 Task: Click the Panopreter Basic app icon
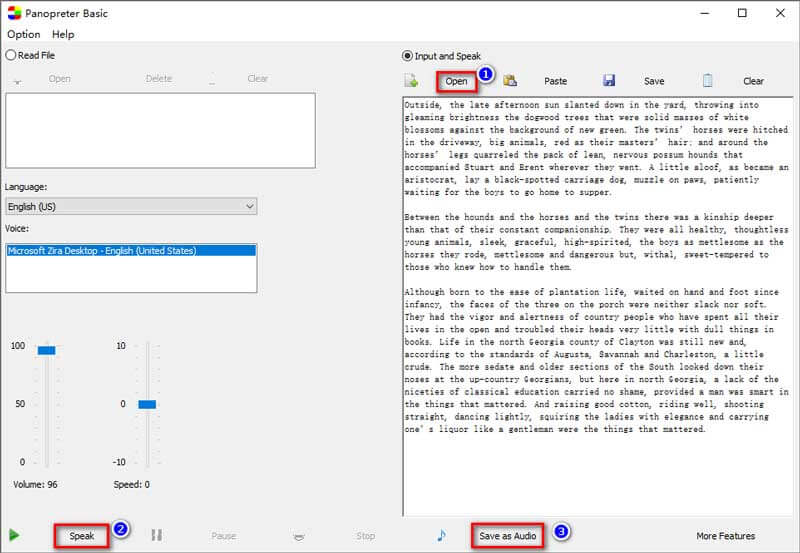point(14,13)
